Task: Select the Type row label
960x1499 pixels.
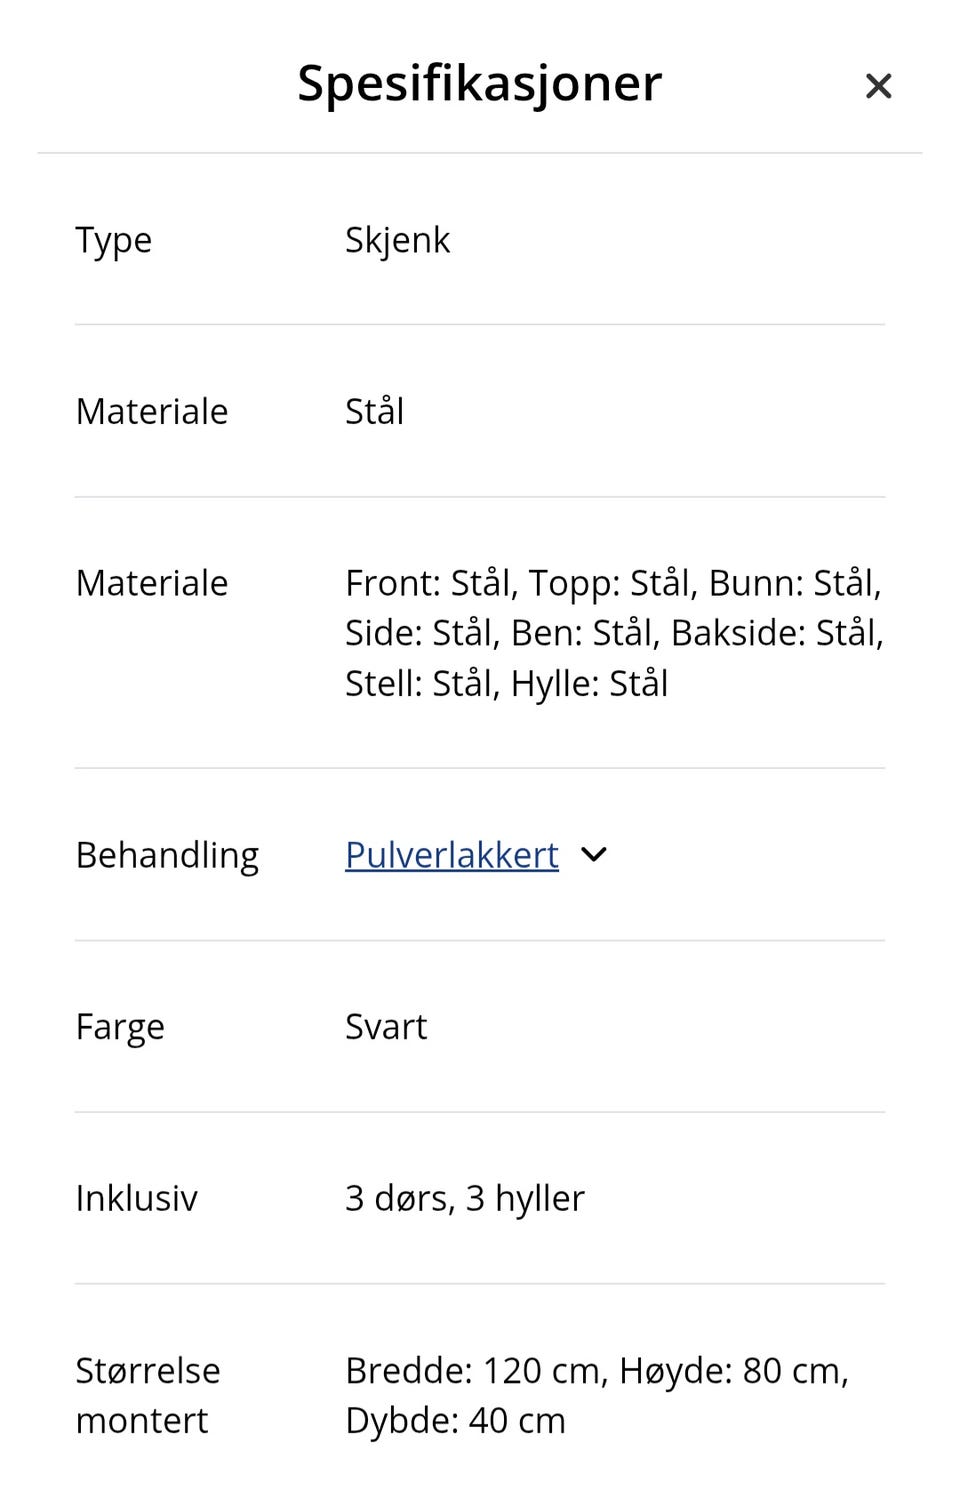Action: tap(113, 240)
